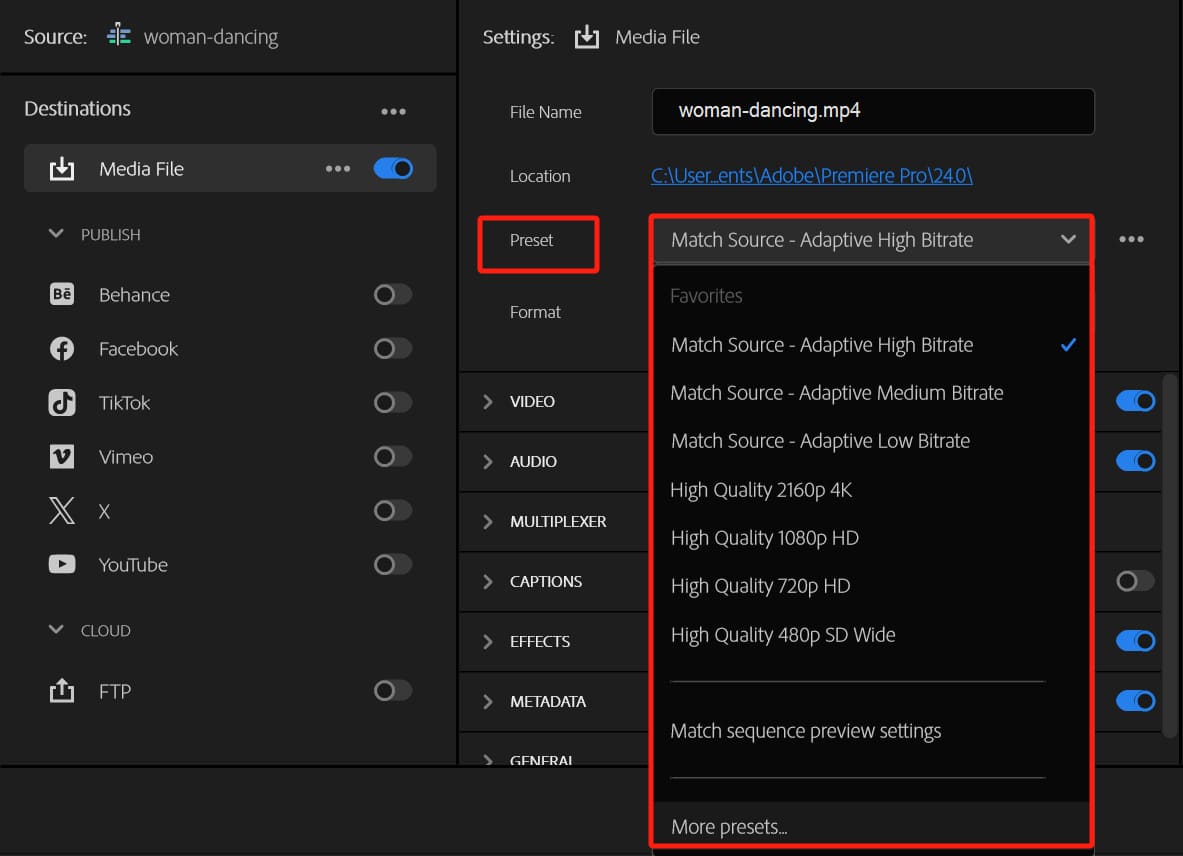
Task: Click the File Name field woman-dancing.mp4
Action: click(873, 112)
